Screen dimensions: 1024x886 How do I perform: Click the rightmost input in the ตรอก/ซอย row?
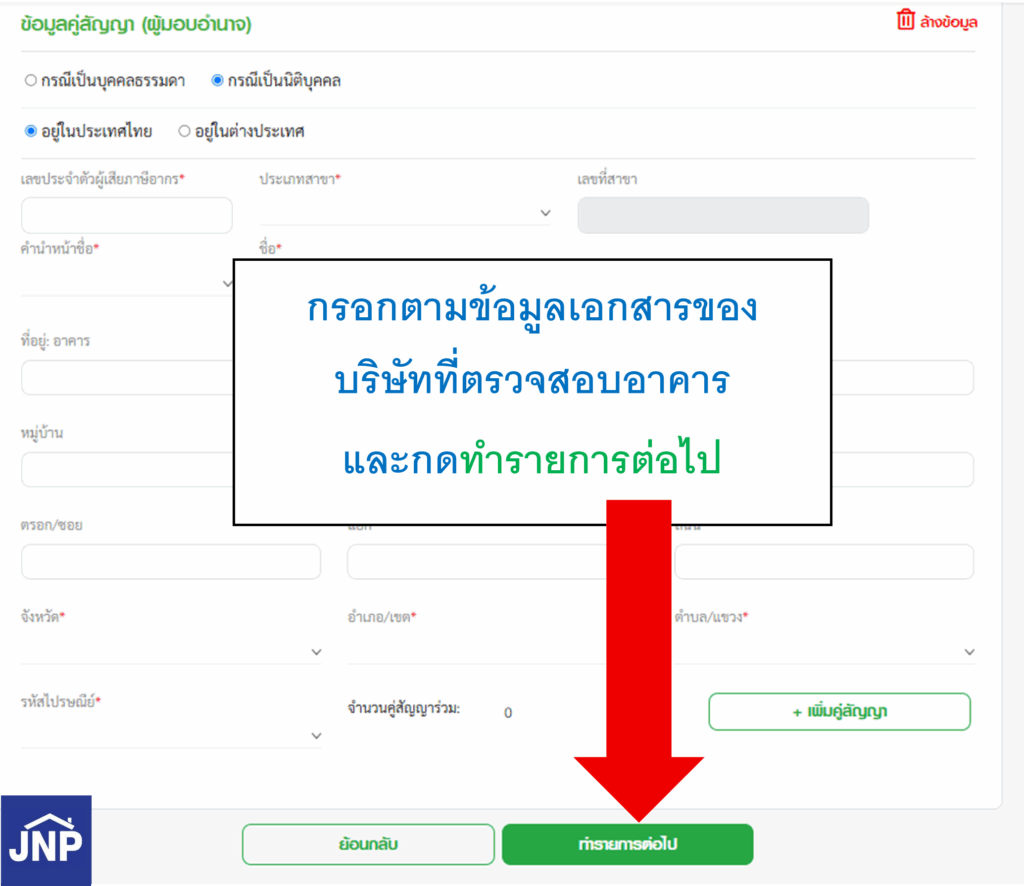click(824, 562)
